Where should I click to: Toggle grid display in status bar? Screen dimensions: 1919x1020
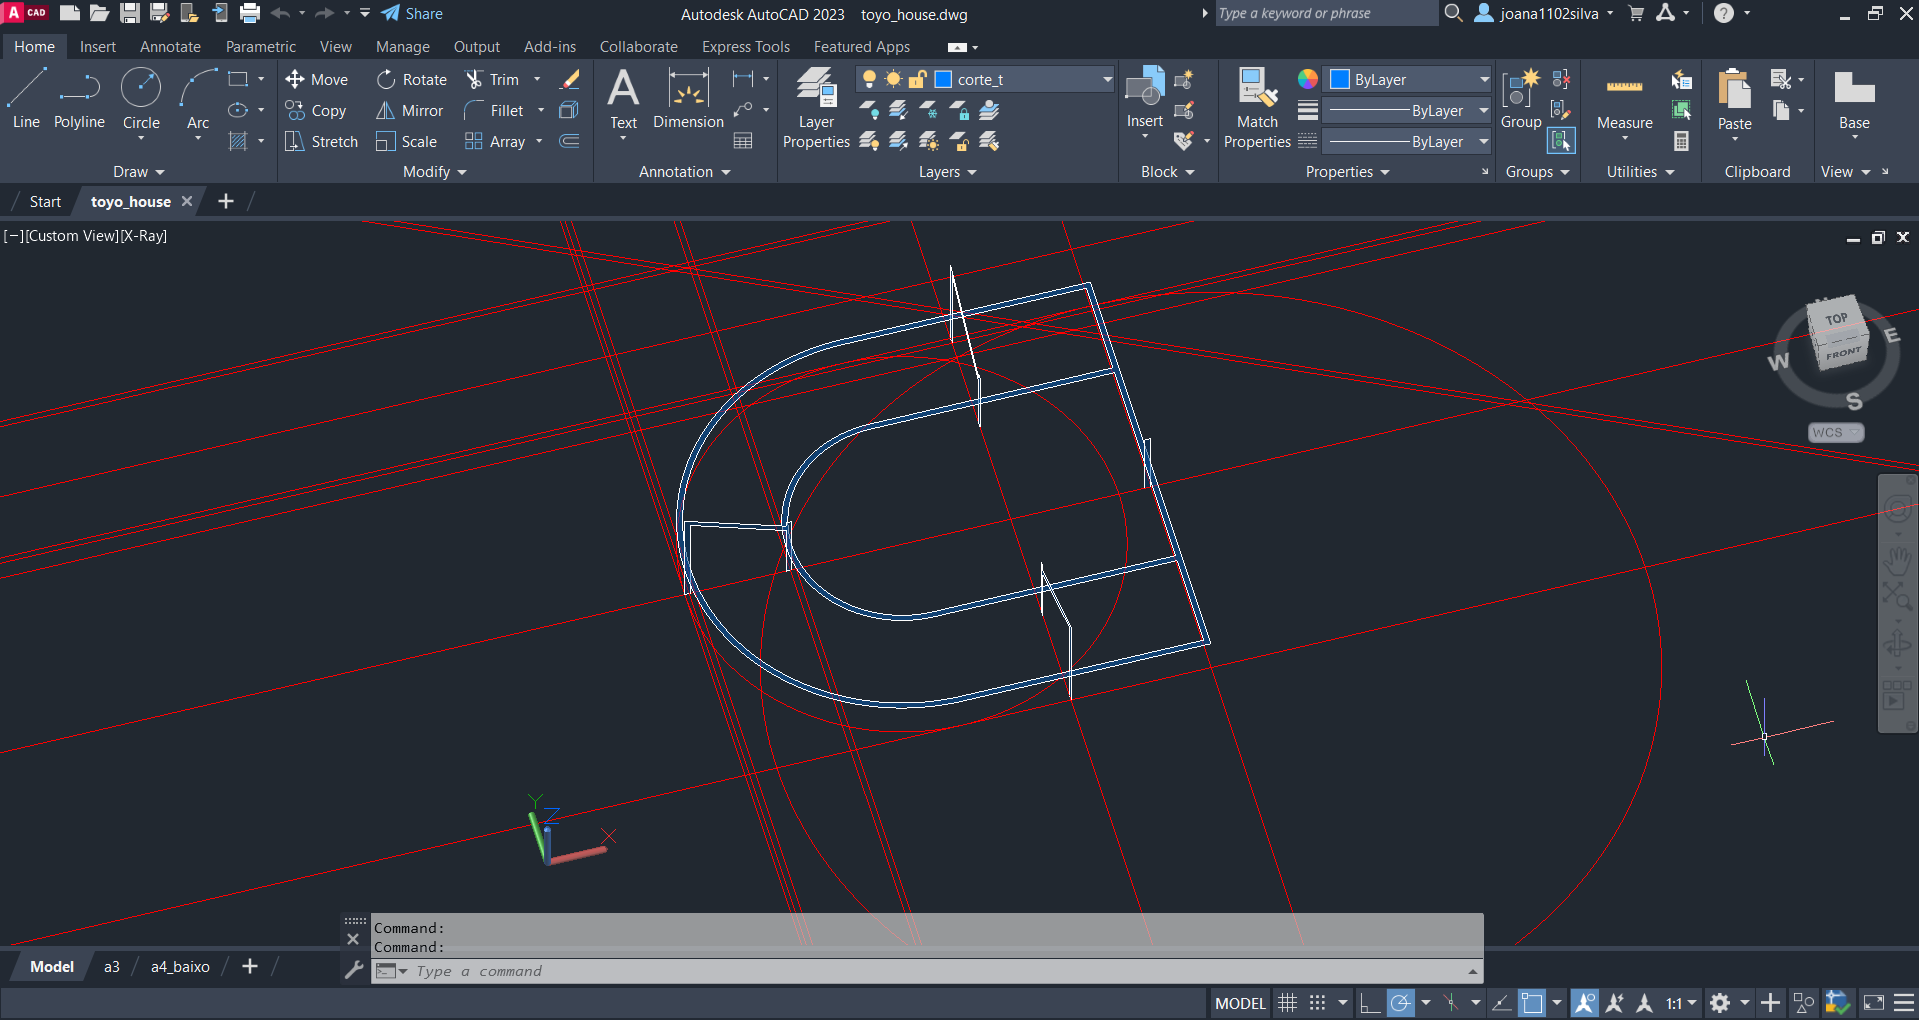(1288, 1003)
